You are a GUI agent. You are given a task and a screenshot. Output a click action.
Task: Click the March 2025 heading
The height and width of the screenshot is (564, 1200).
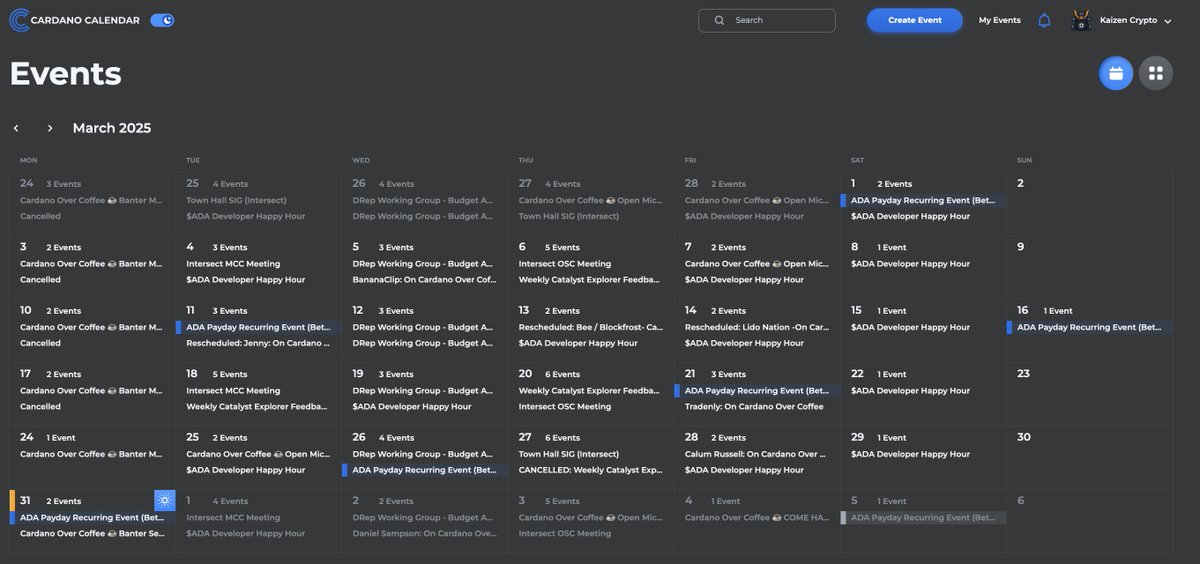click(x=112, y=128)
